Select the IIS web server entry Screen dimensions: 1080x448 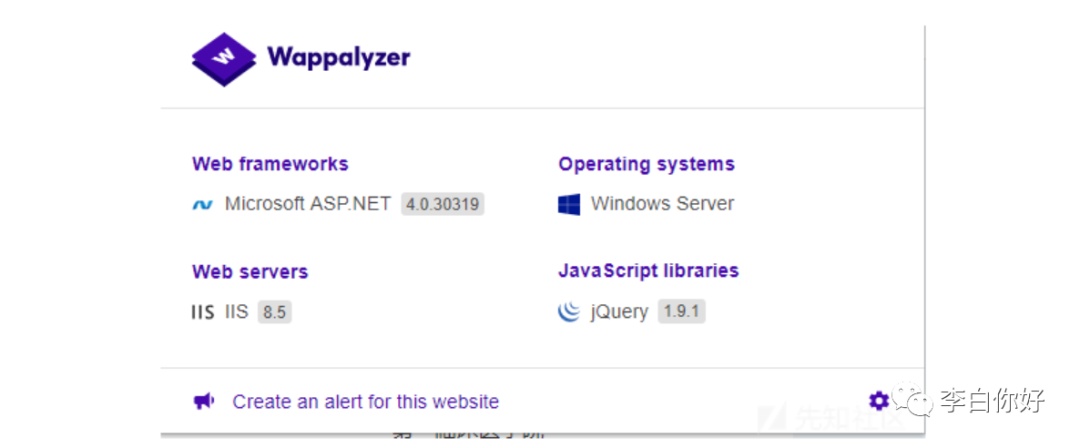click(x=236, y=312)
